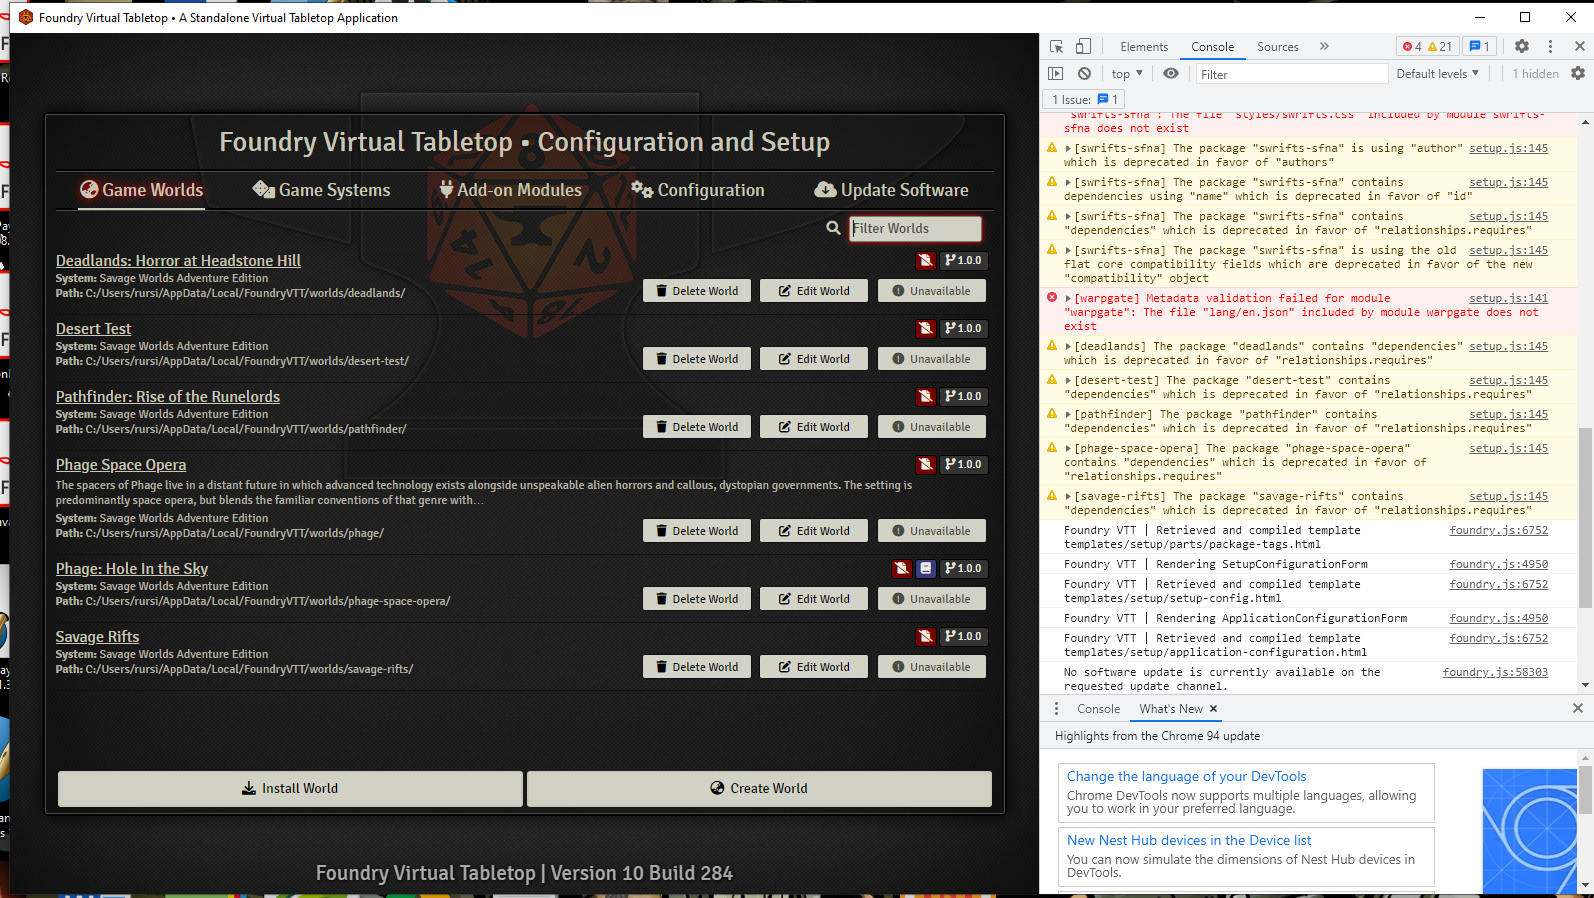Viewport: 1594px width, 898px height.
Task: Toggle the device toolbar icon in DevTools
Action: [x=1083, y=47]
